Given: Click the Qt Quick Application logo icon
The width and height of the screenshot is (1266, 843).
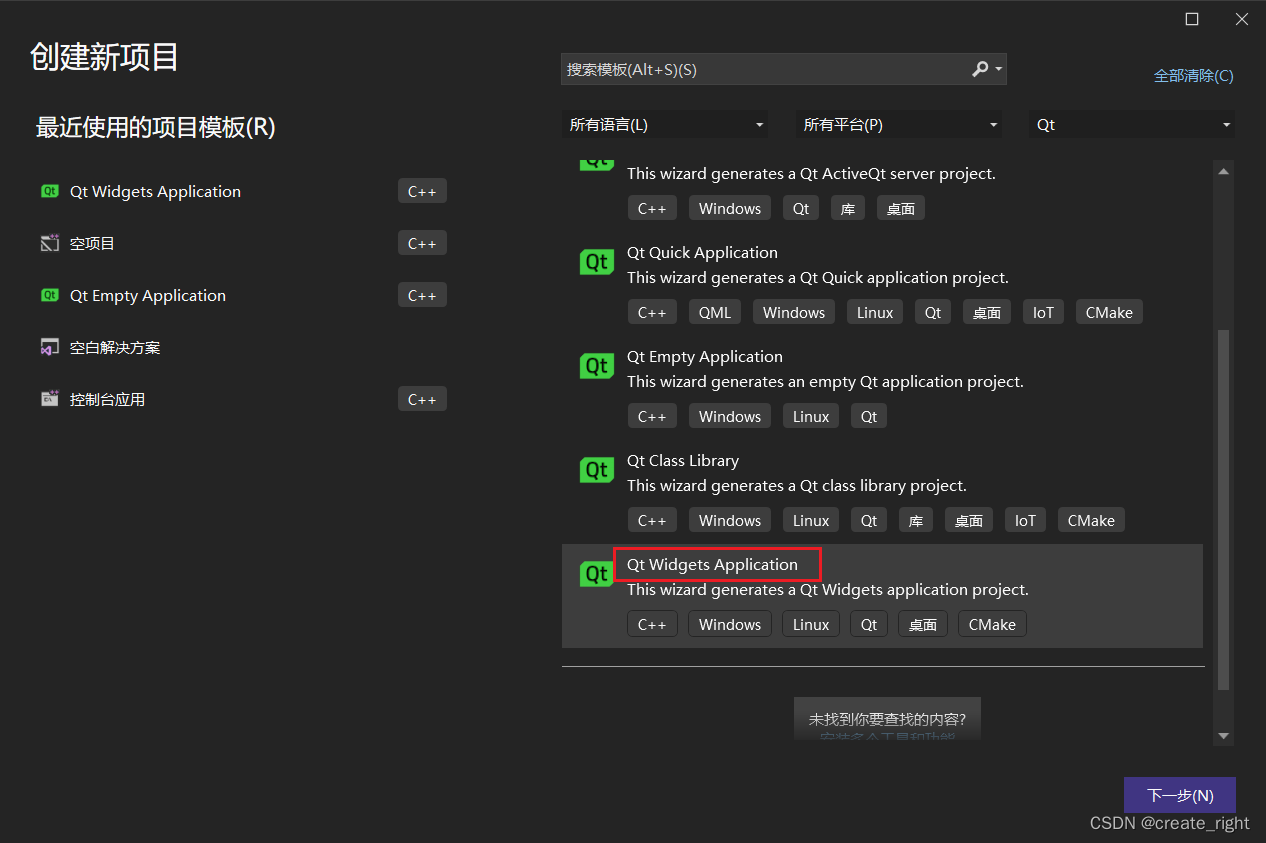Looking at the screenshot, I should tap(597, 262).
